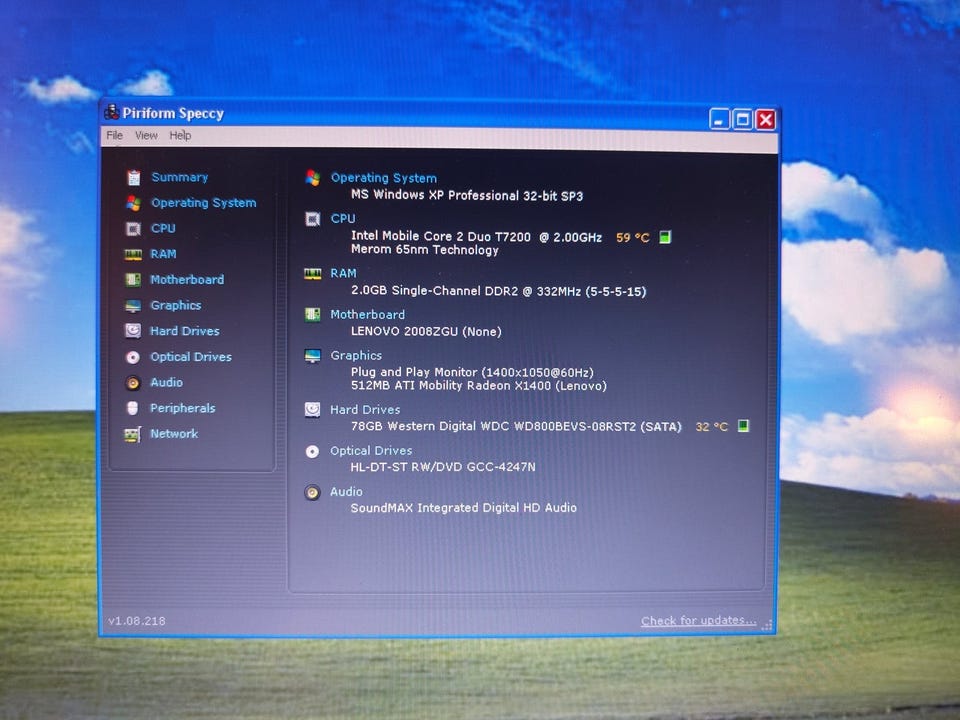Click Windows flag icon beside Operating System heading
960x720 pixels.
313,178
